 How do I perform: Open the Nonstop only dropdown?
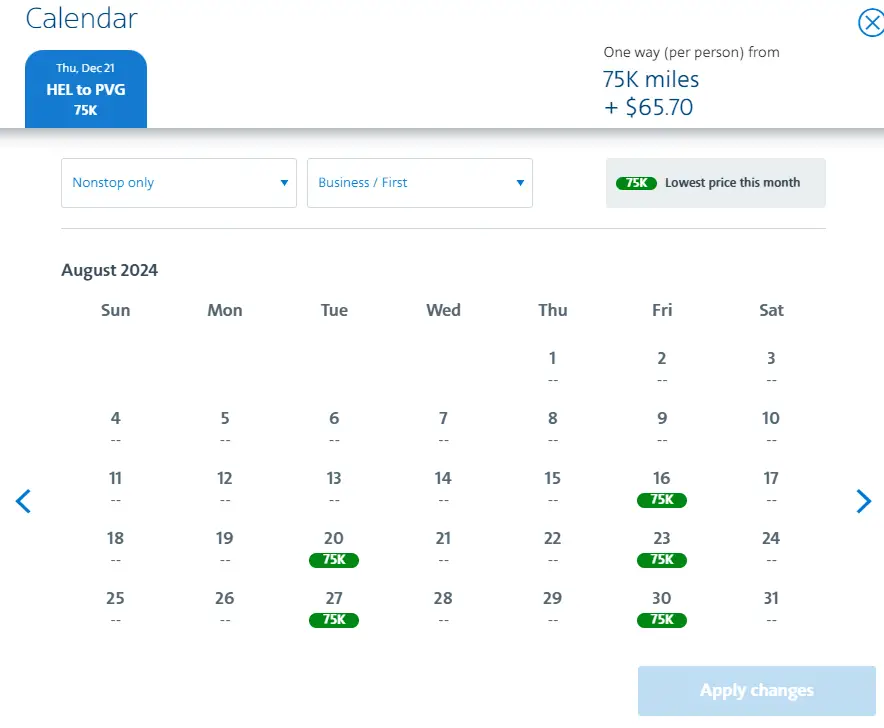tap(179, 183)
